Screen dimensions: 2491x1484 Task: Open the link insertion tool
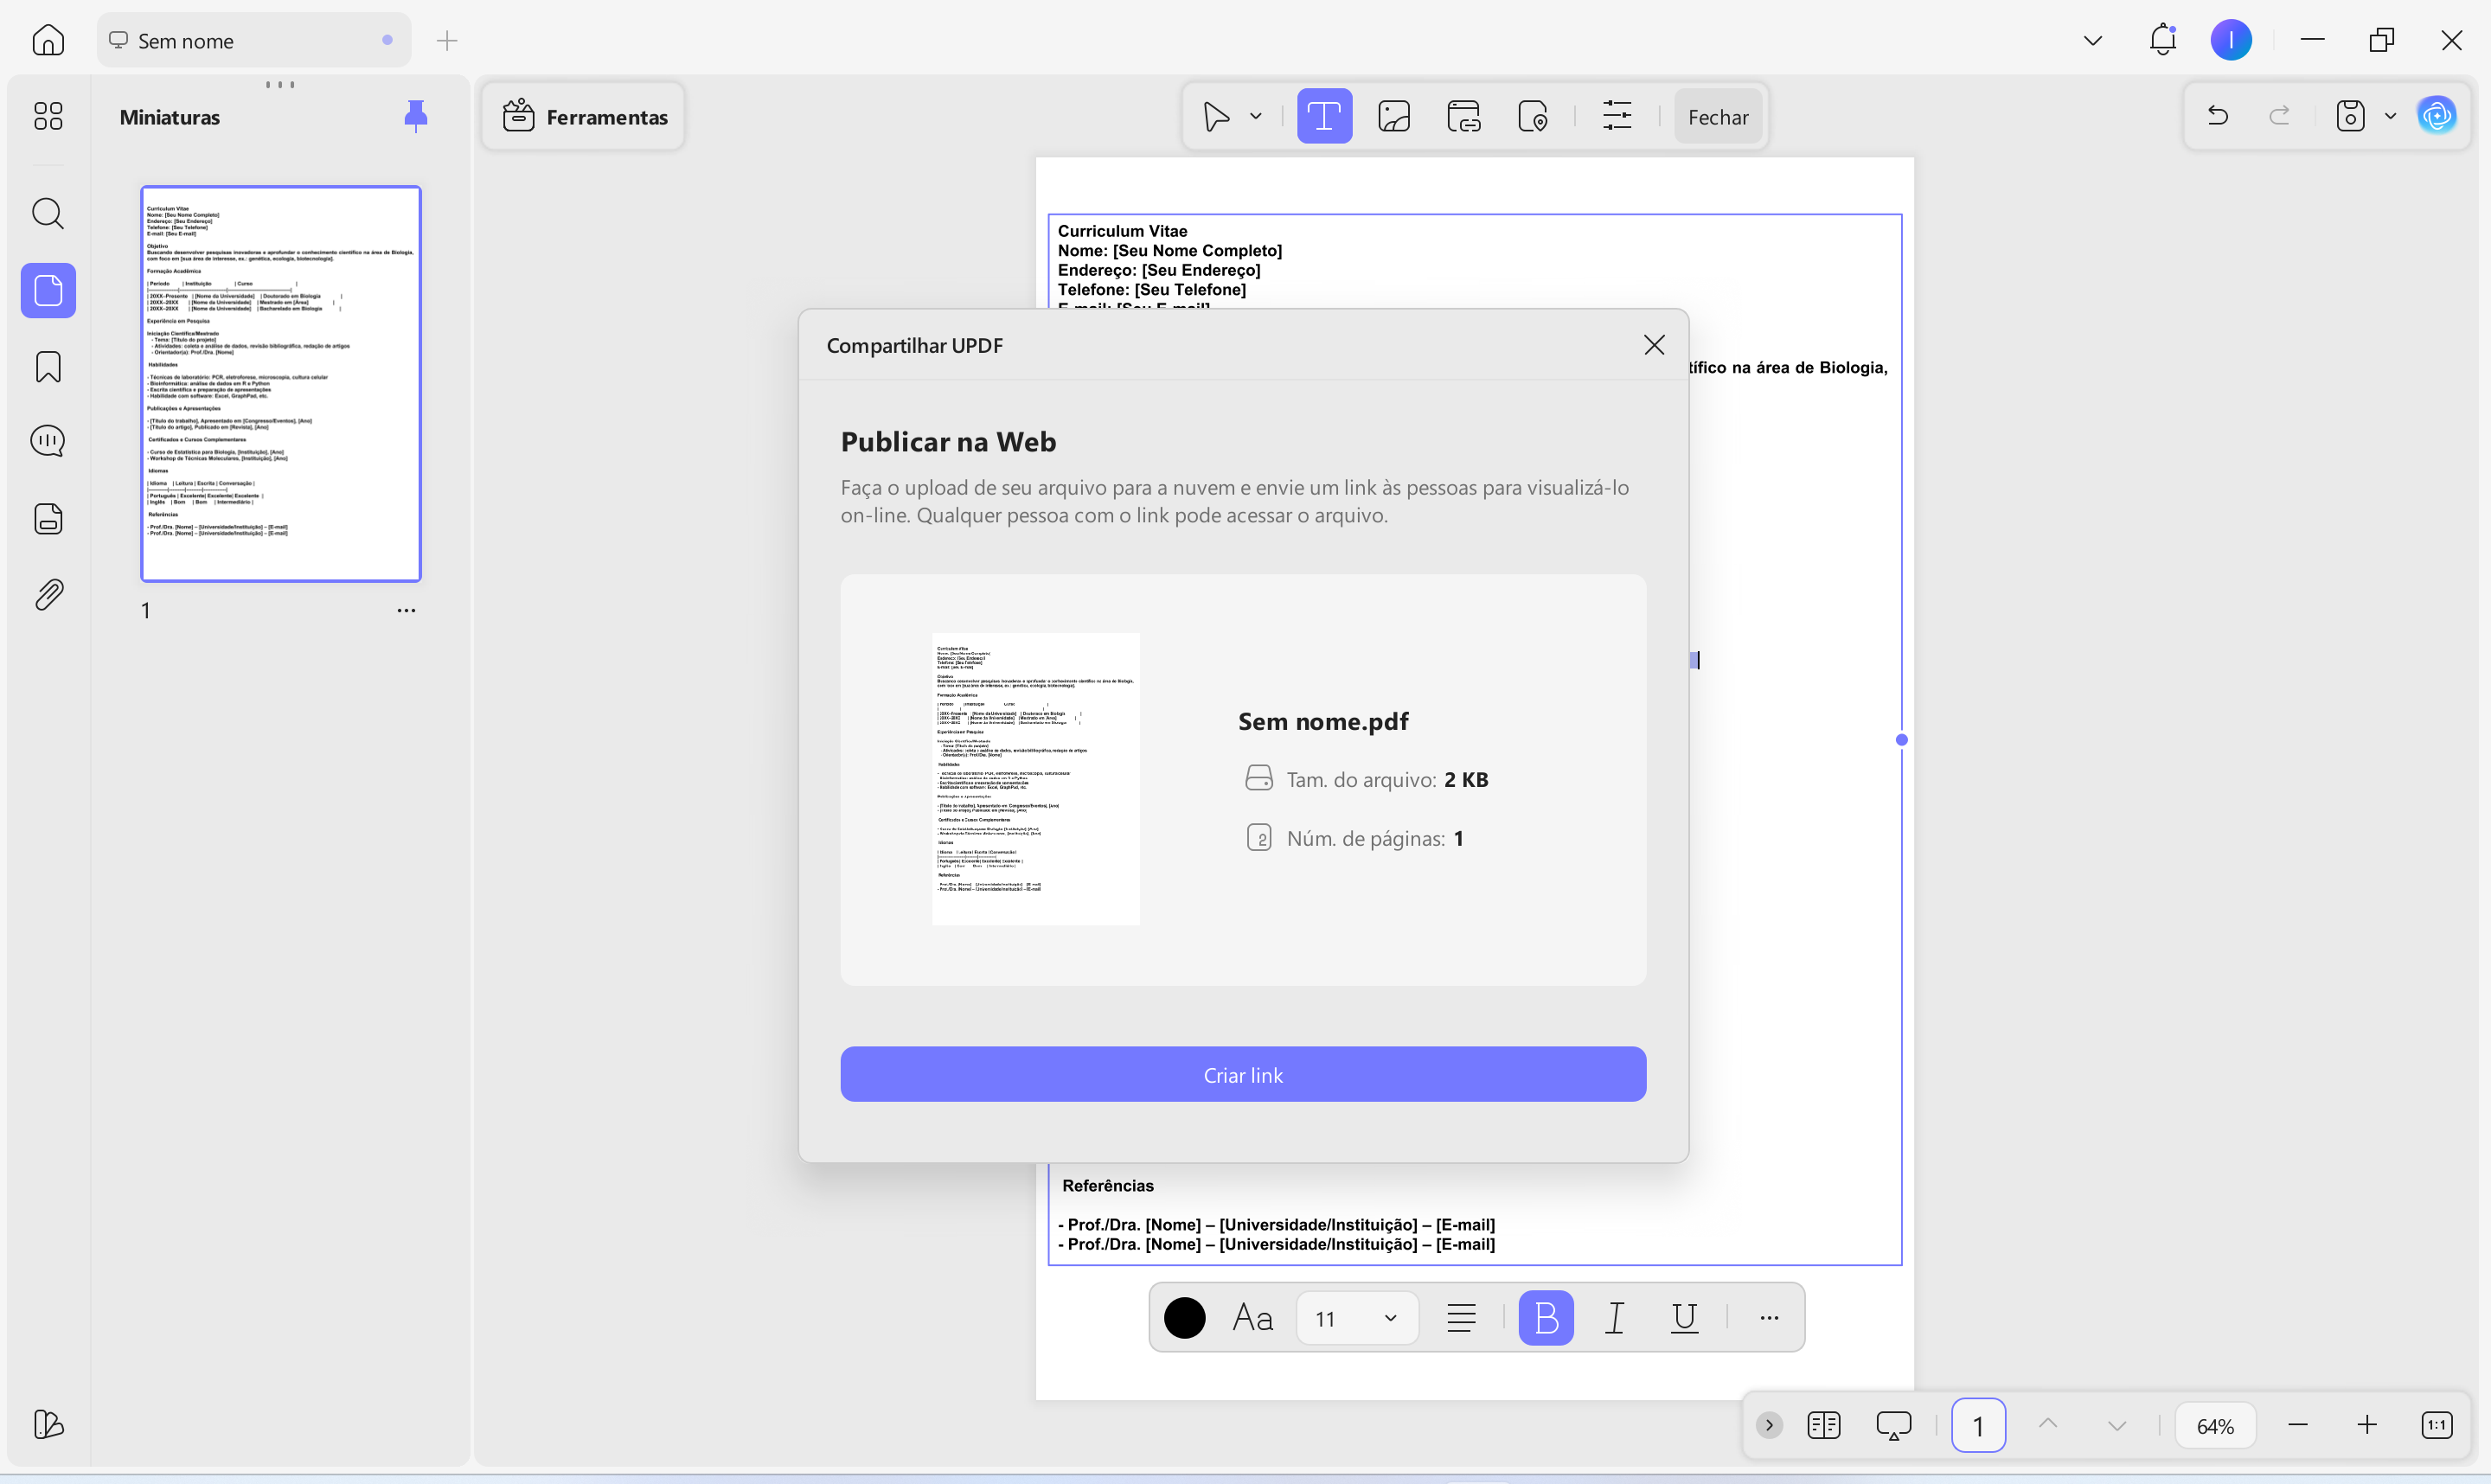point(1464,116)
